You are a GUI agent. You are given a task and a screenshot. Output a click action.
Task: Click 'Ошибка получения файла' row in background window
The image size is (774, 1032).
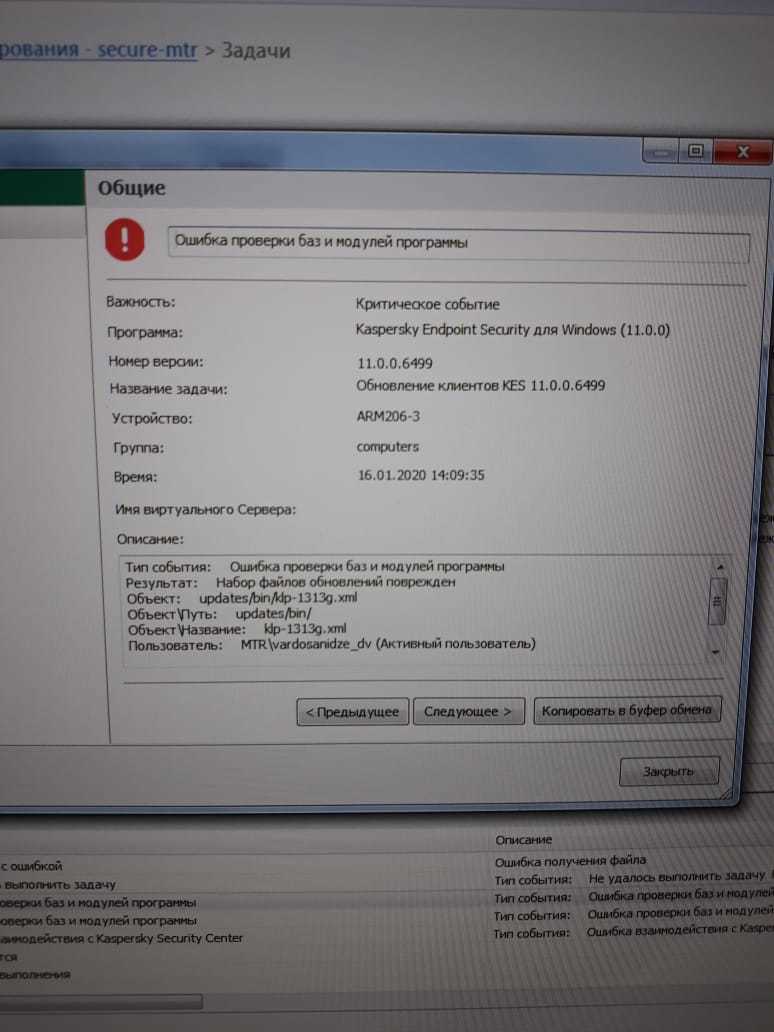(x=570, y=860)
